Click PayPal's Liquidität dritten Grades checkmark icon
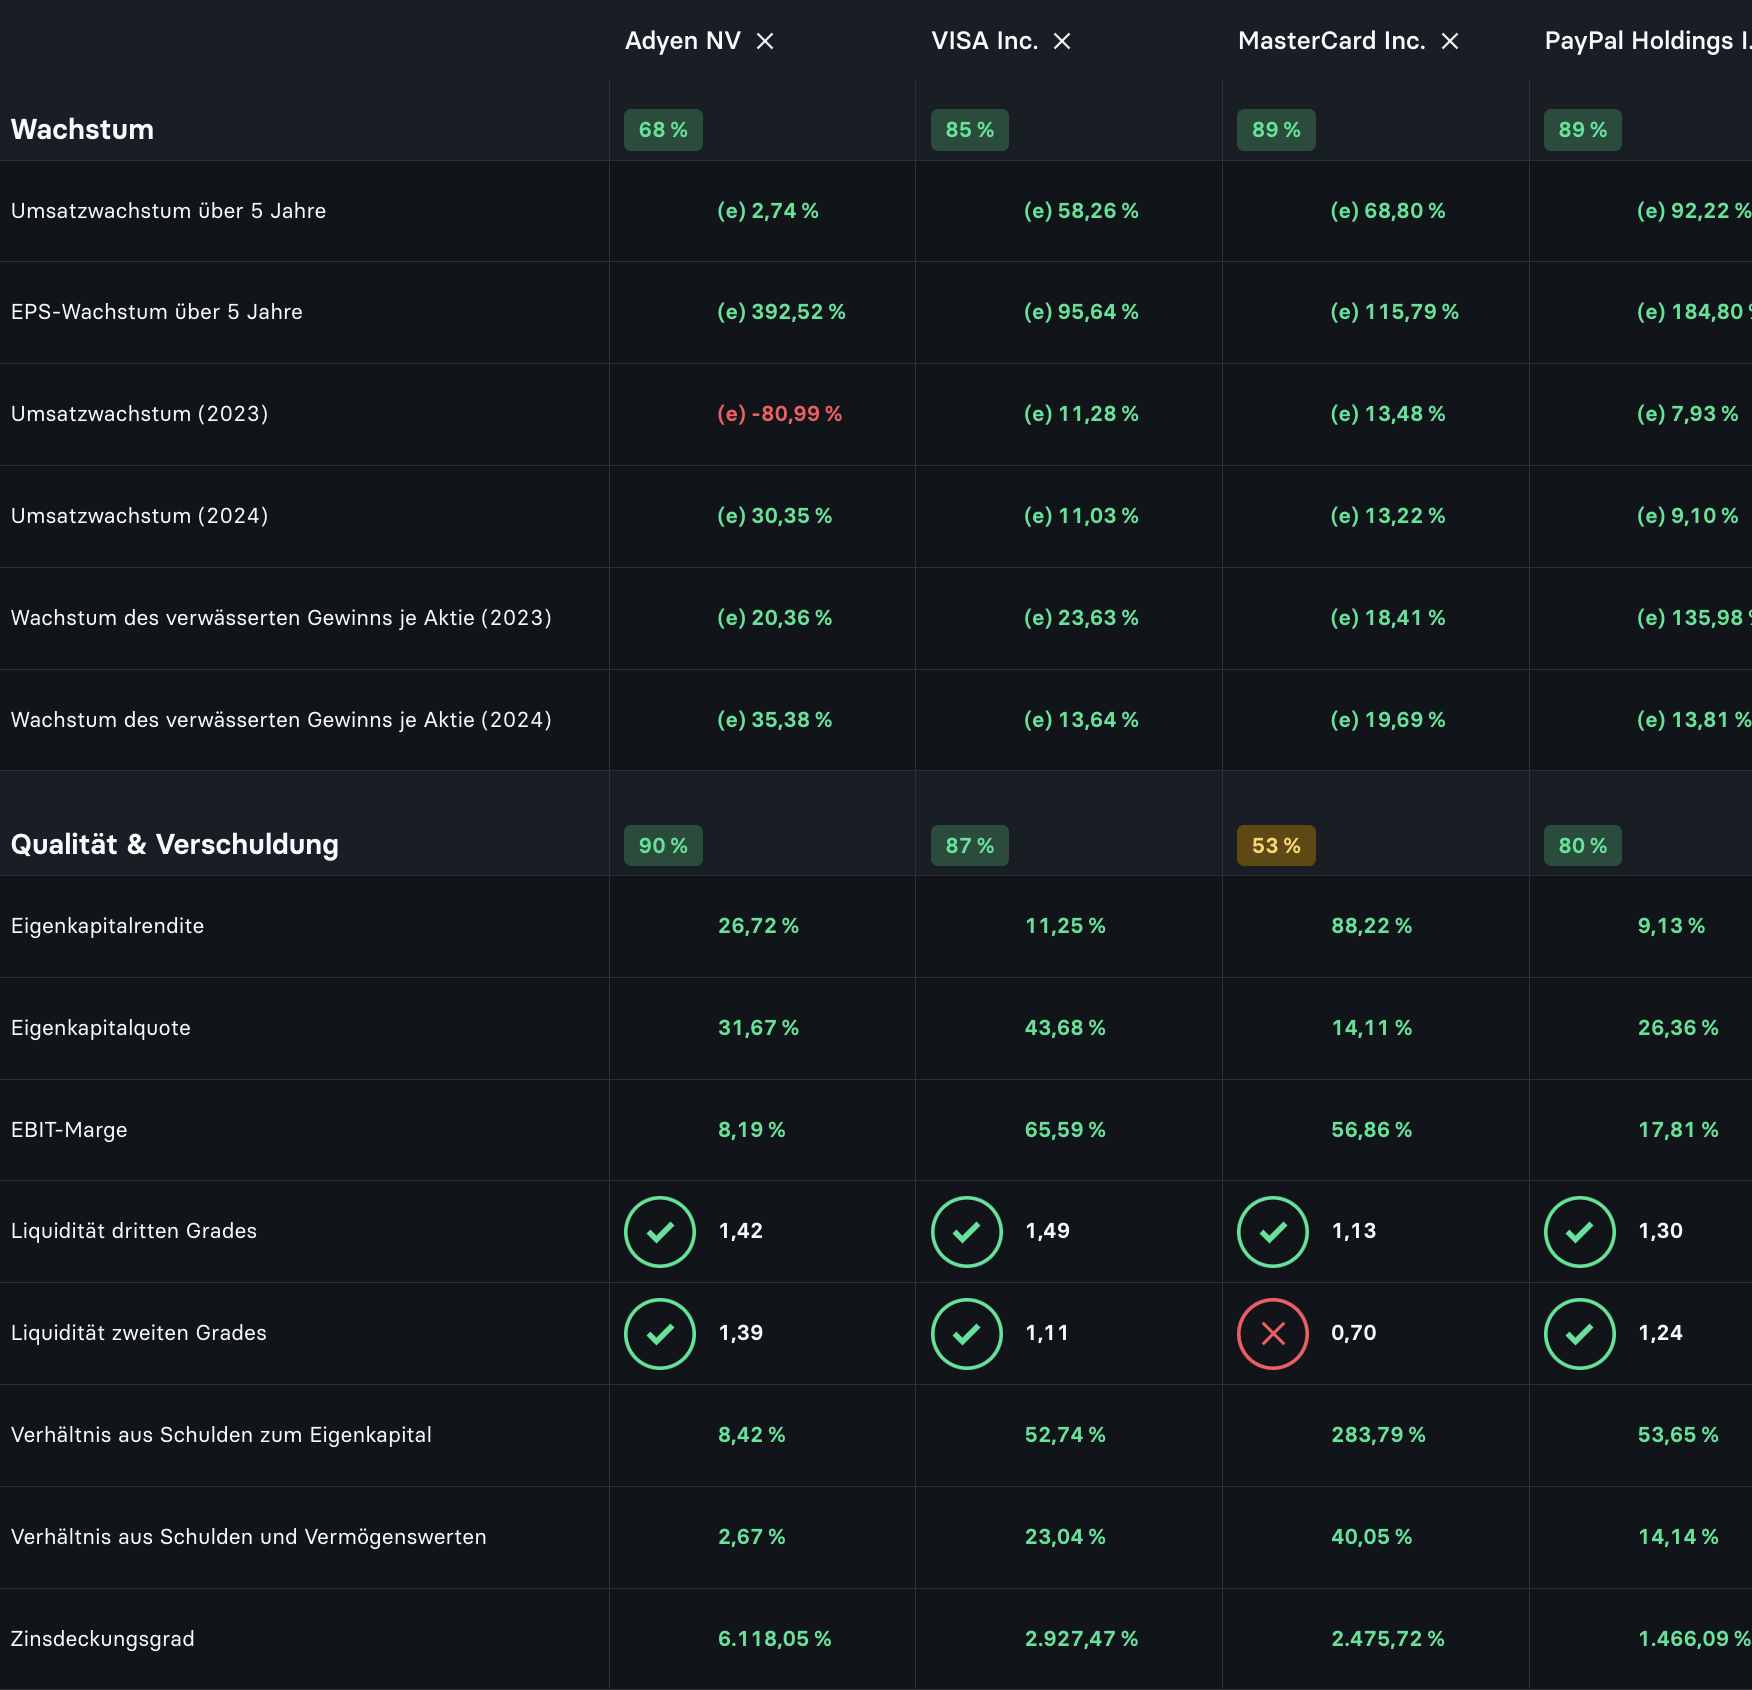The image size is (1752, 1690). pyautogui.click(x=1580, y=1232)
